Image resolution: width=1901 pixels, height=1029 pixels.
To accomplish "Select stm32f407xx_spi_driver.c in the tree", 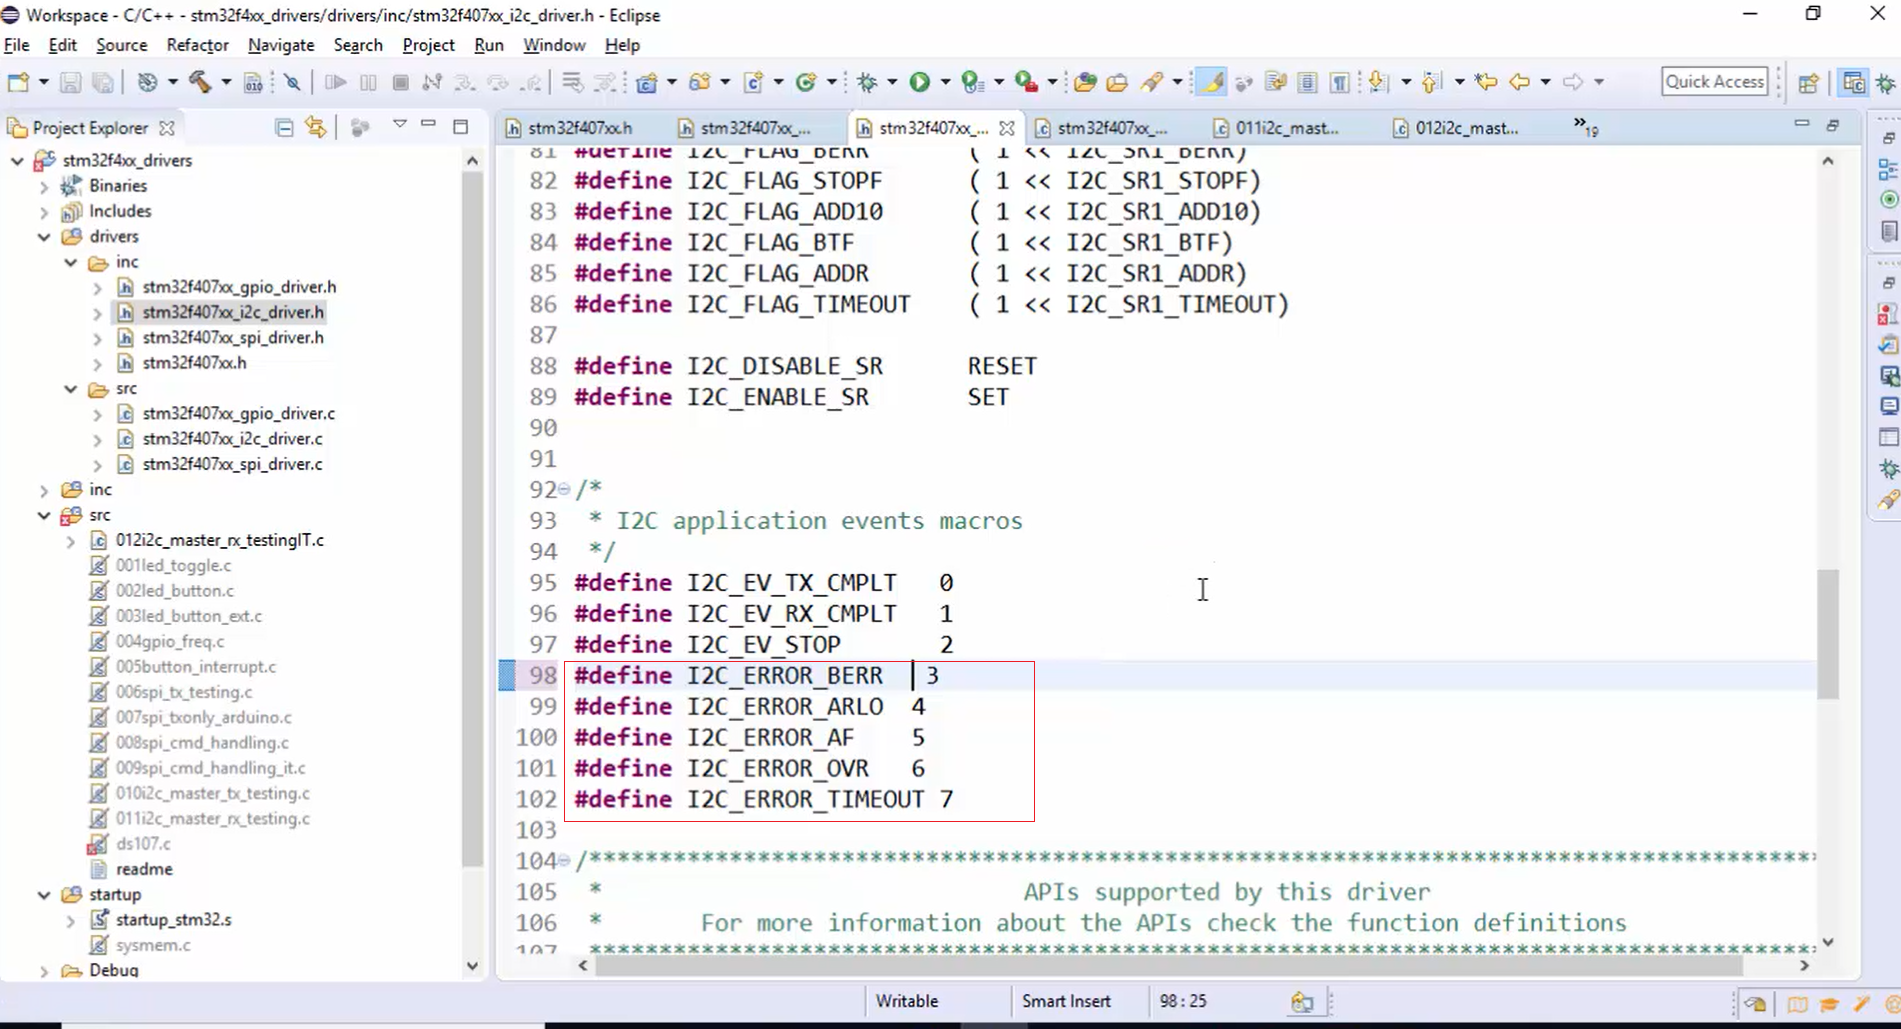I will 232,464.
